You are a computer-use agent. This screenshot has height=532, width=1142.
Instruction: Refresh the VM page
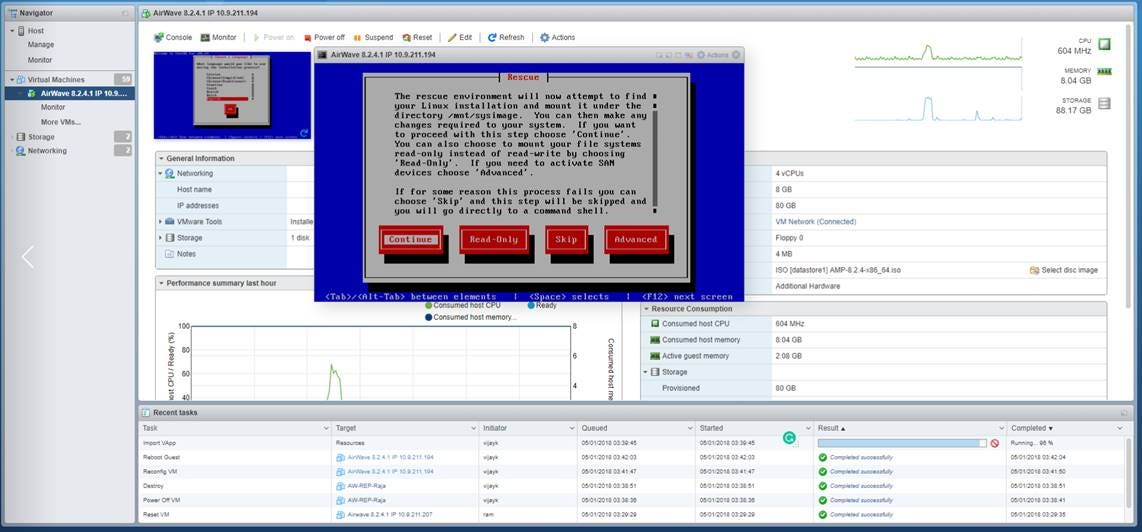[505, 37]
